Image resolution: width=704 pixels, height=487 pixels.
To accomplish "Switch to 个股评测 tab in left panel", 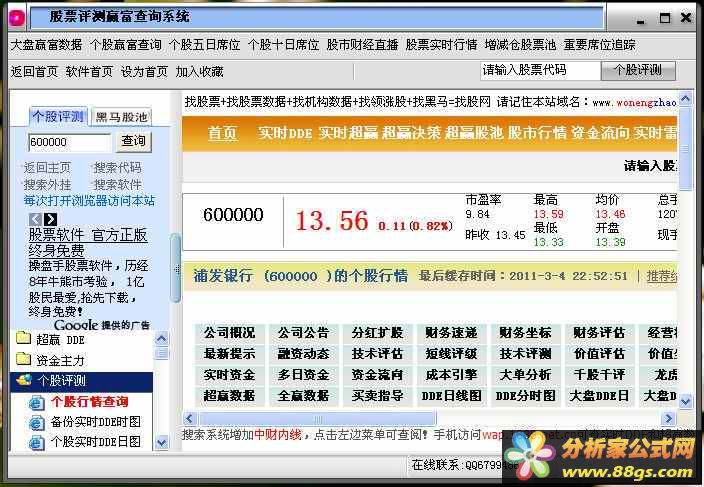I will [x=58, y=117].
